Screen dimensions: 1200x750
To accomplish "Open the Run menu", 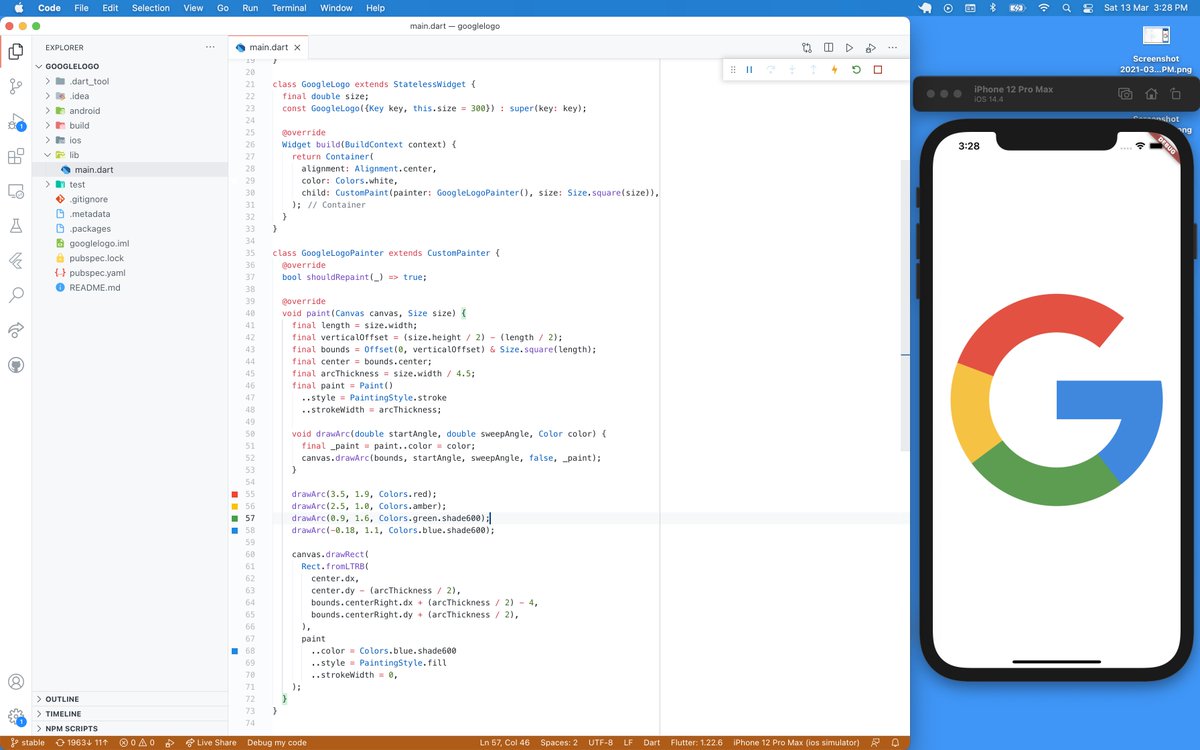I will pyautogui.click(x=250, y=8).
